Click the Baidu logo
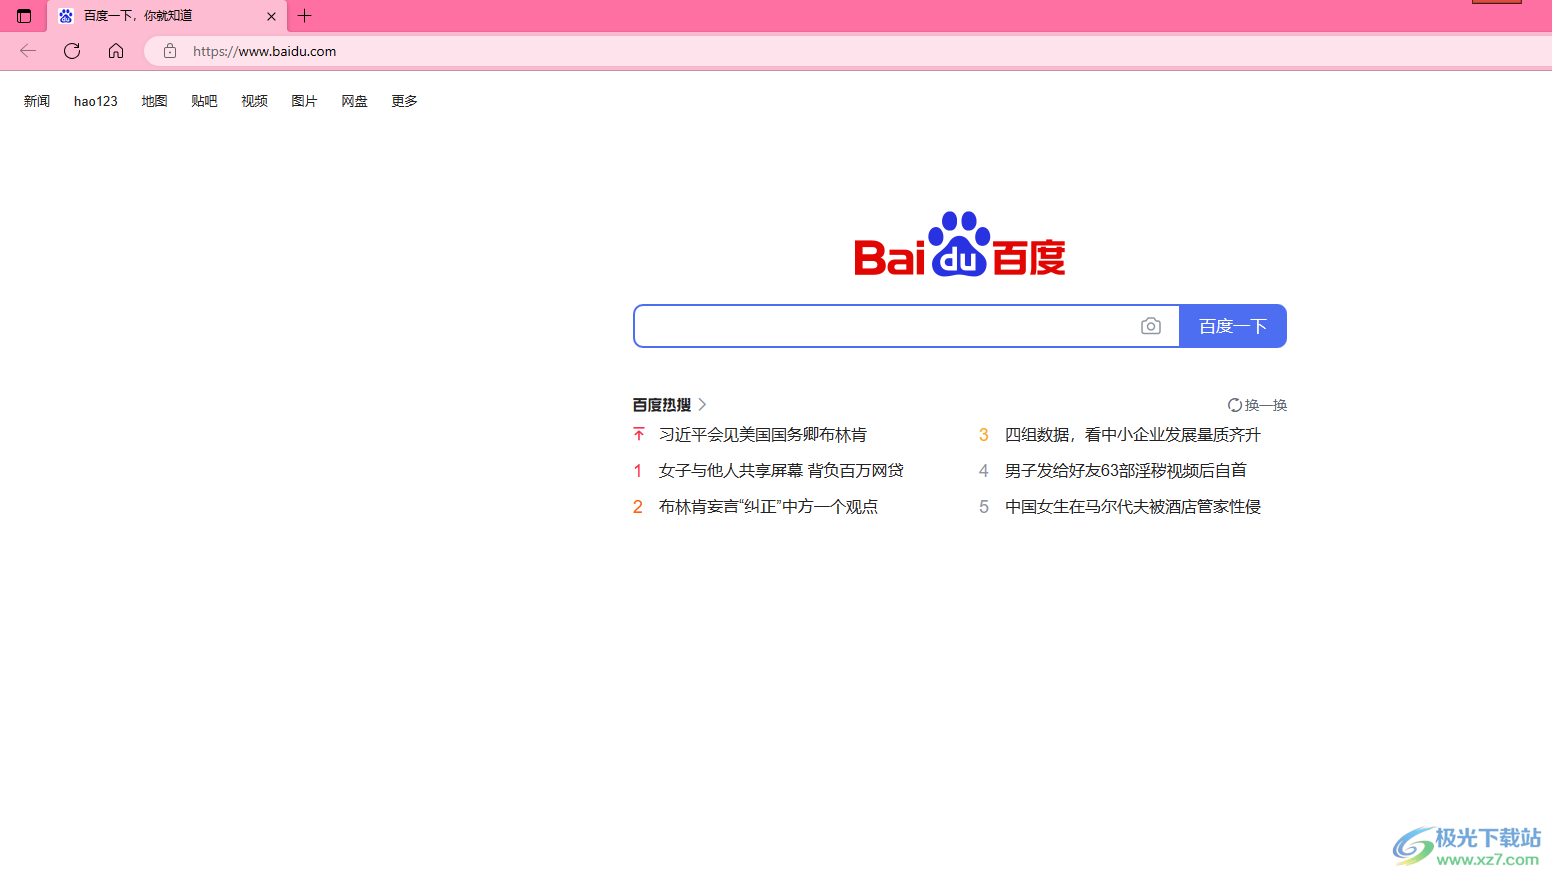Image resolution: width=1552 pixels, height=876 pixels. point(960,244)
